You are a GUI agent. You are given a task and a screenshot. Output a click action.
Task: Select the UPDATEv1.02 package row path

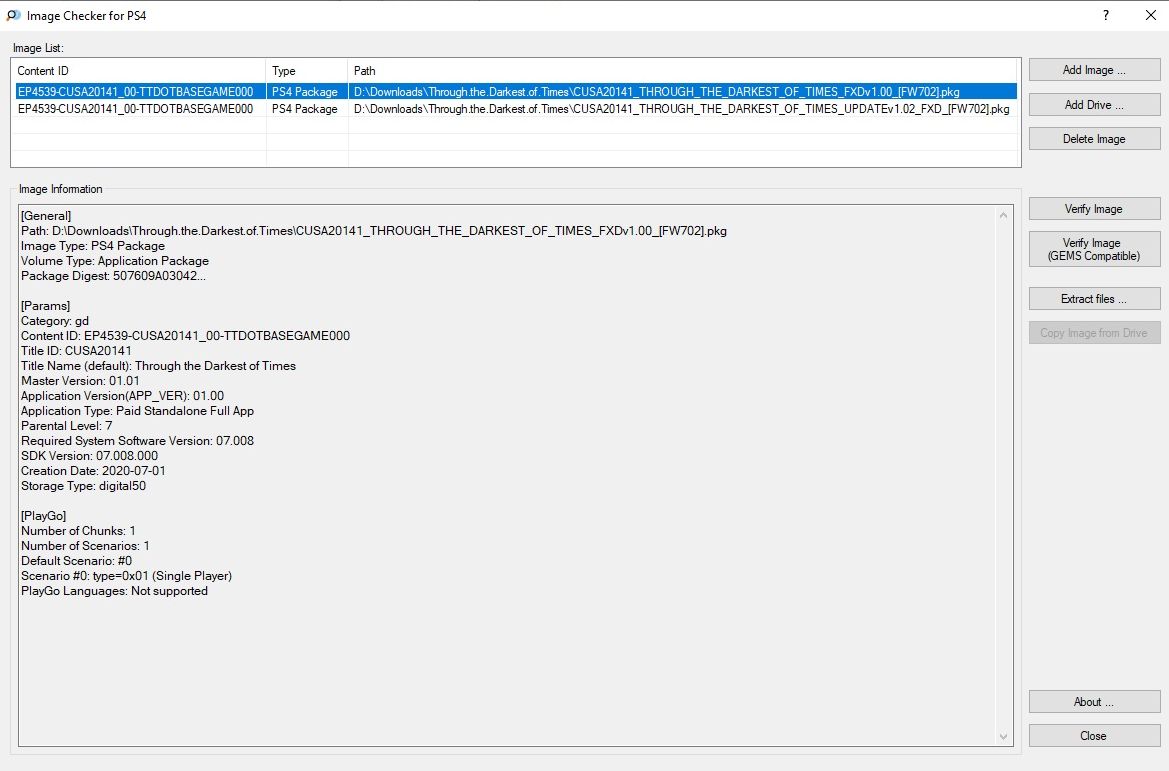pos(681,109)
